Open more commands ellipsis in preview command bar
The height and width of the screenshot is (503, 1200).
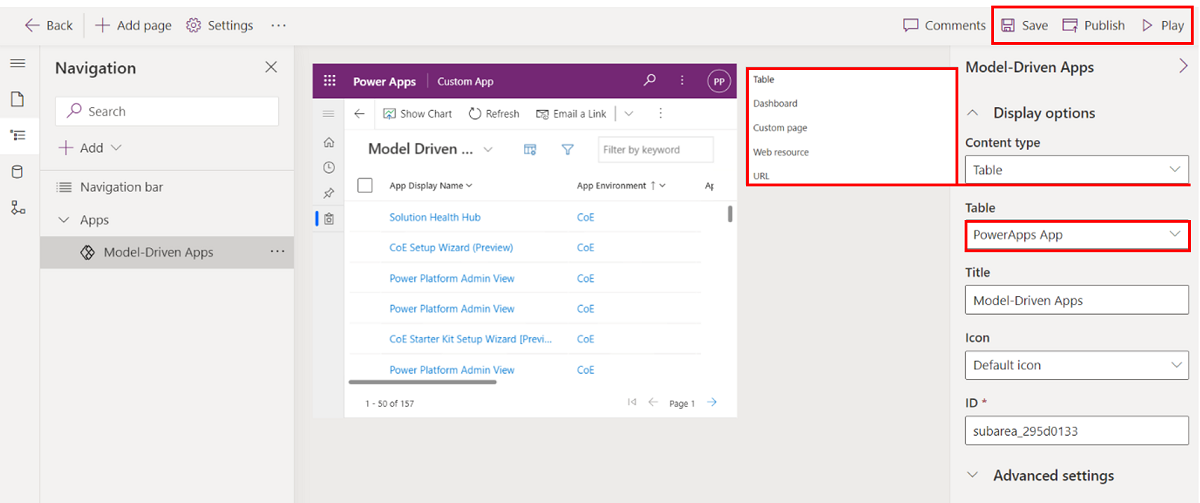[x=660, y=114]
